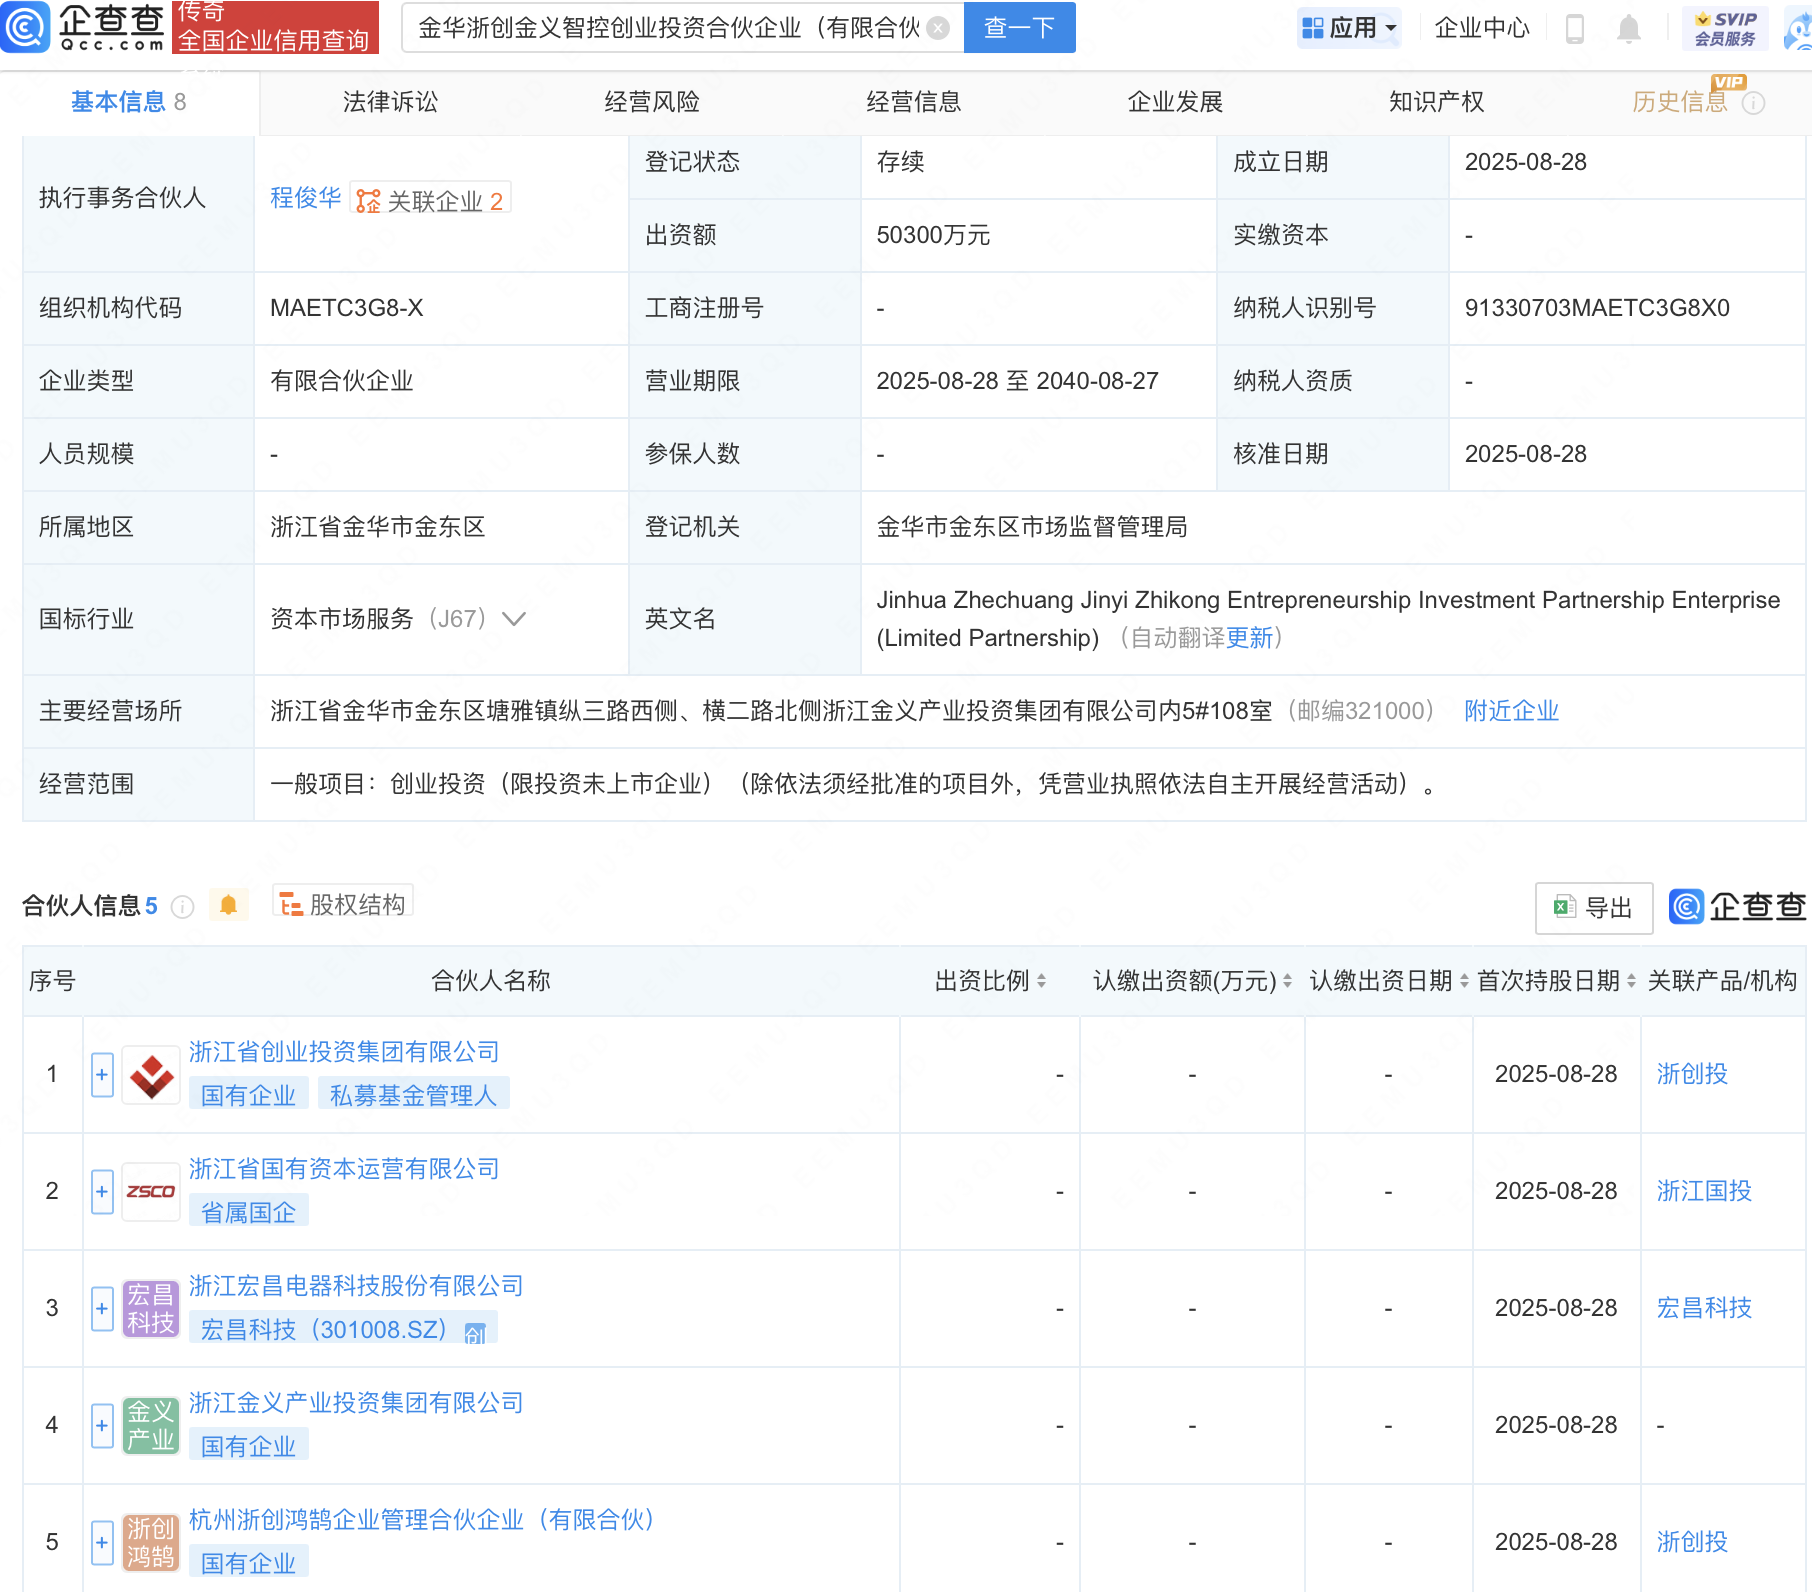Sort by 认缴出资额 column
The height and width of the screenshot is (1592, 1812).
point(1287,981)
